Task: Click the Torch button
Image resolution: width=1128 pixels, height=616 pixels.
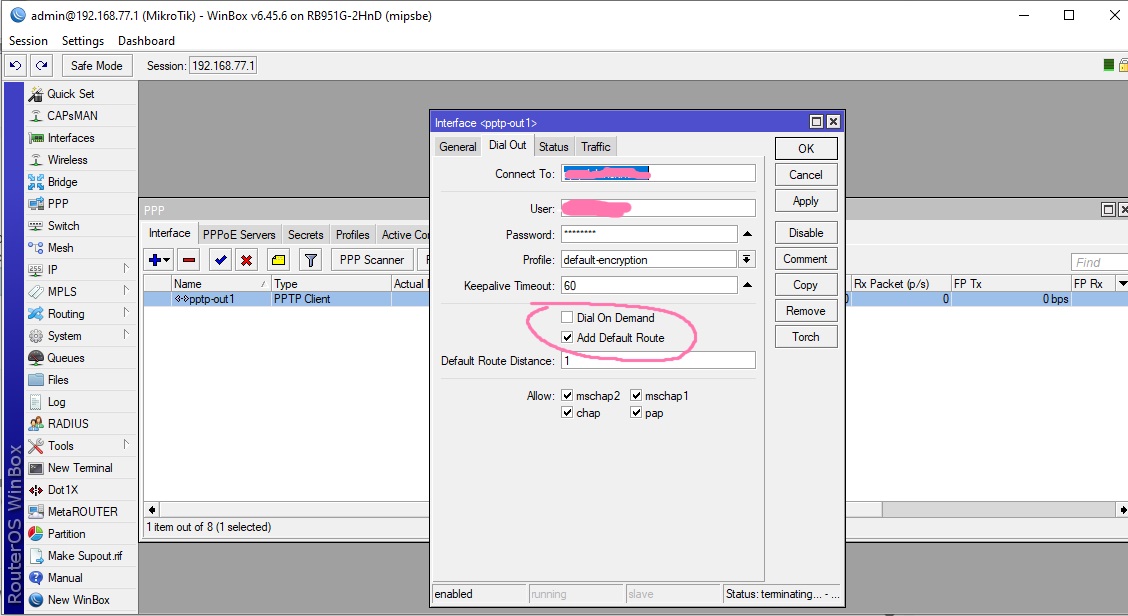Action: (806, 337)
